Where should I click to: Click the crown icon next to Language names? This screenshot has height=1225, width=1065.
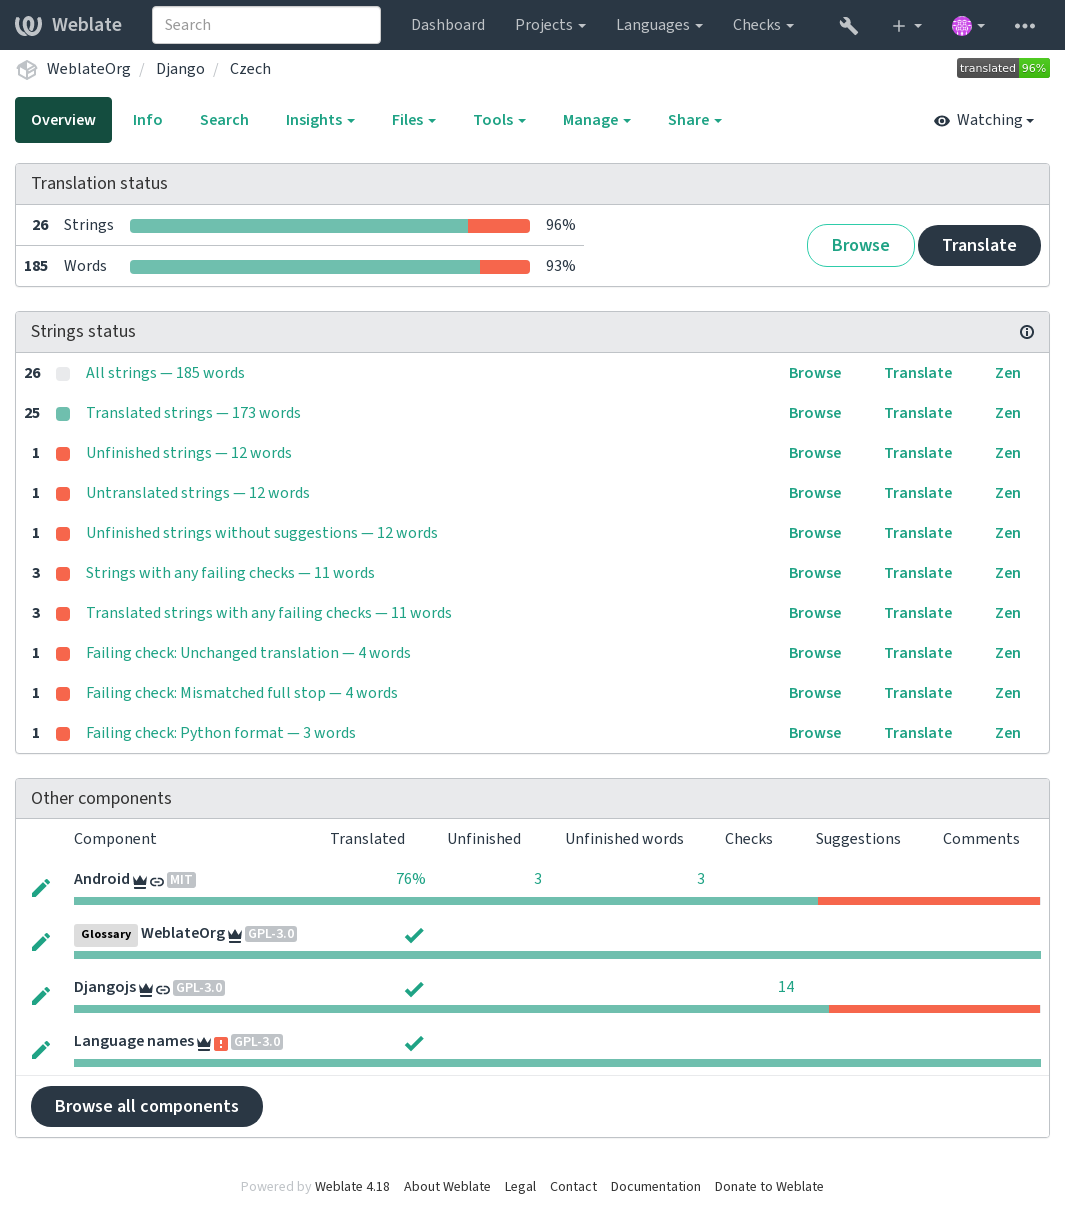pos(204,1043)
